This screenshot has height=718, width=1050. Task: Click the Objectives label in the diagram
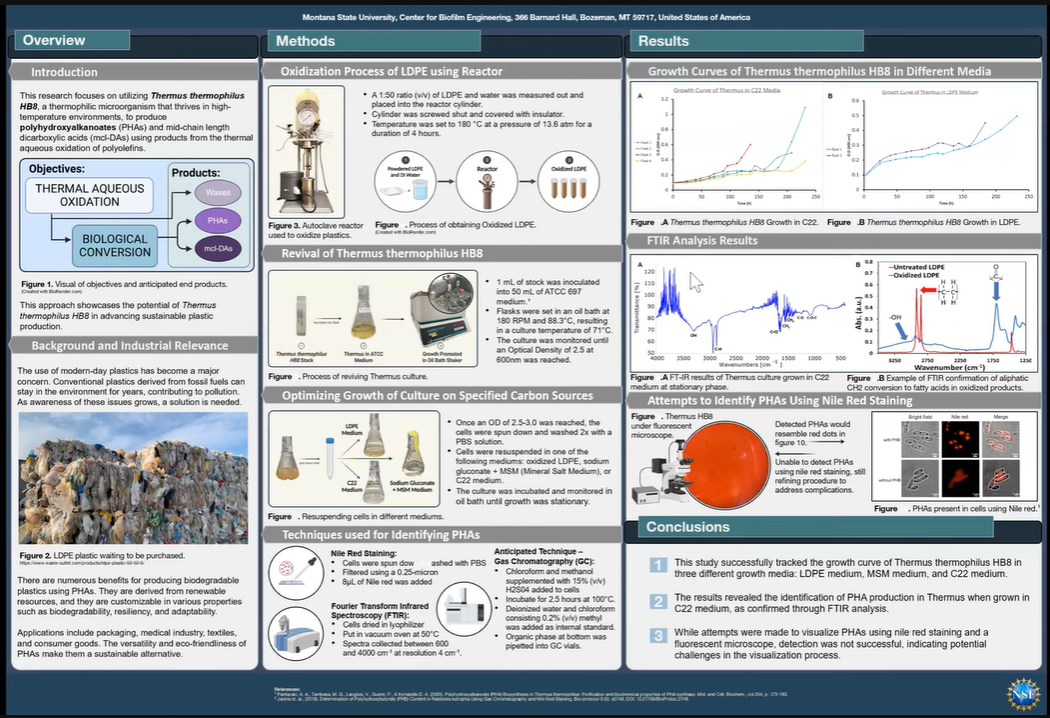[x=57, y=169]
